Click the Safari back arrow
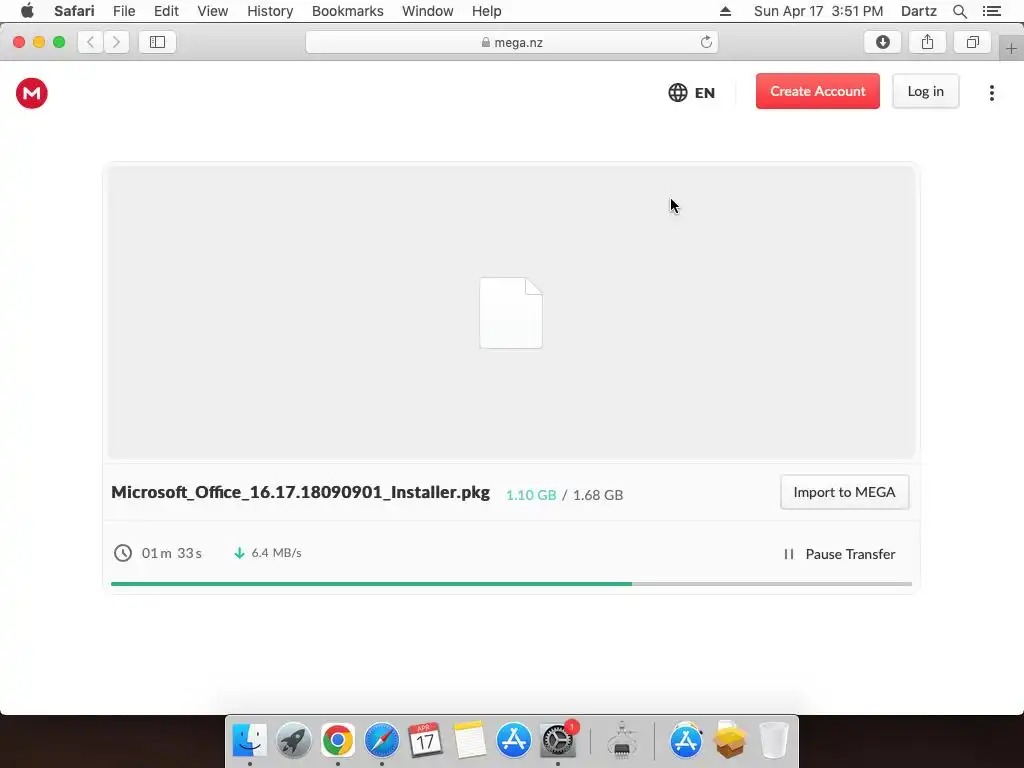 pyautogui.click(x=91, y=42)
